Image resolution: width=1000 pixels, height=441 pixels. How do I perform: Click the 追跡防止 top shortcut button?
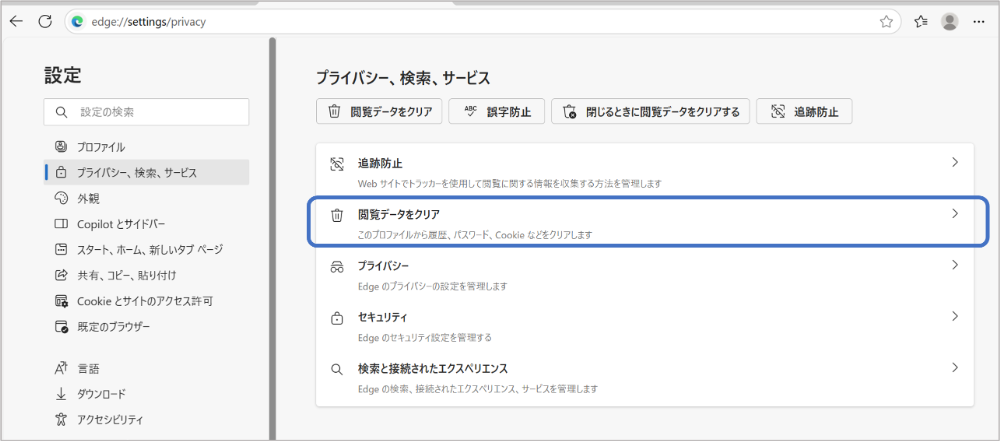804,112
